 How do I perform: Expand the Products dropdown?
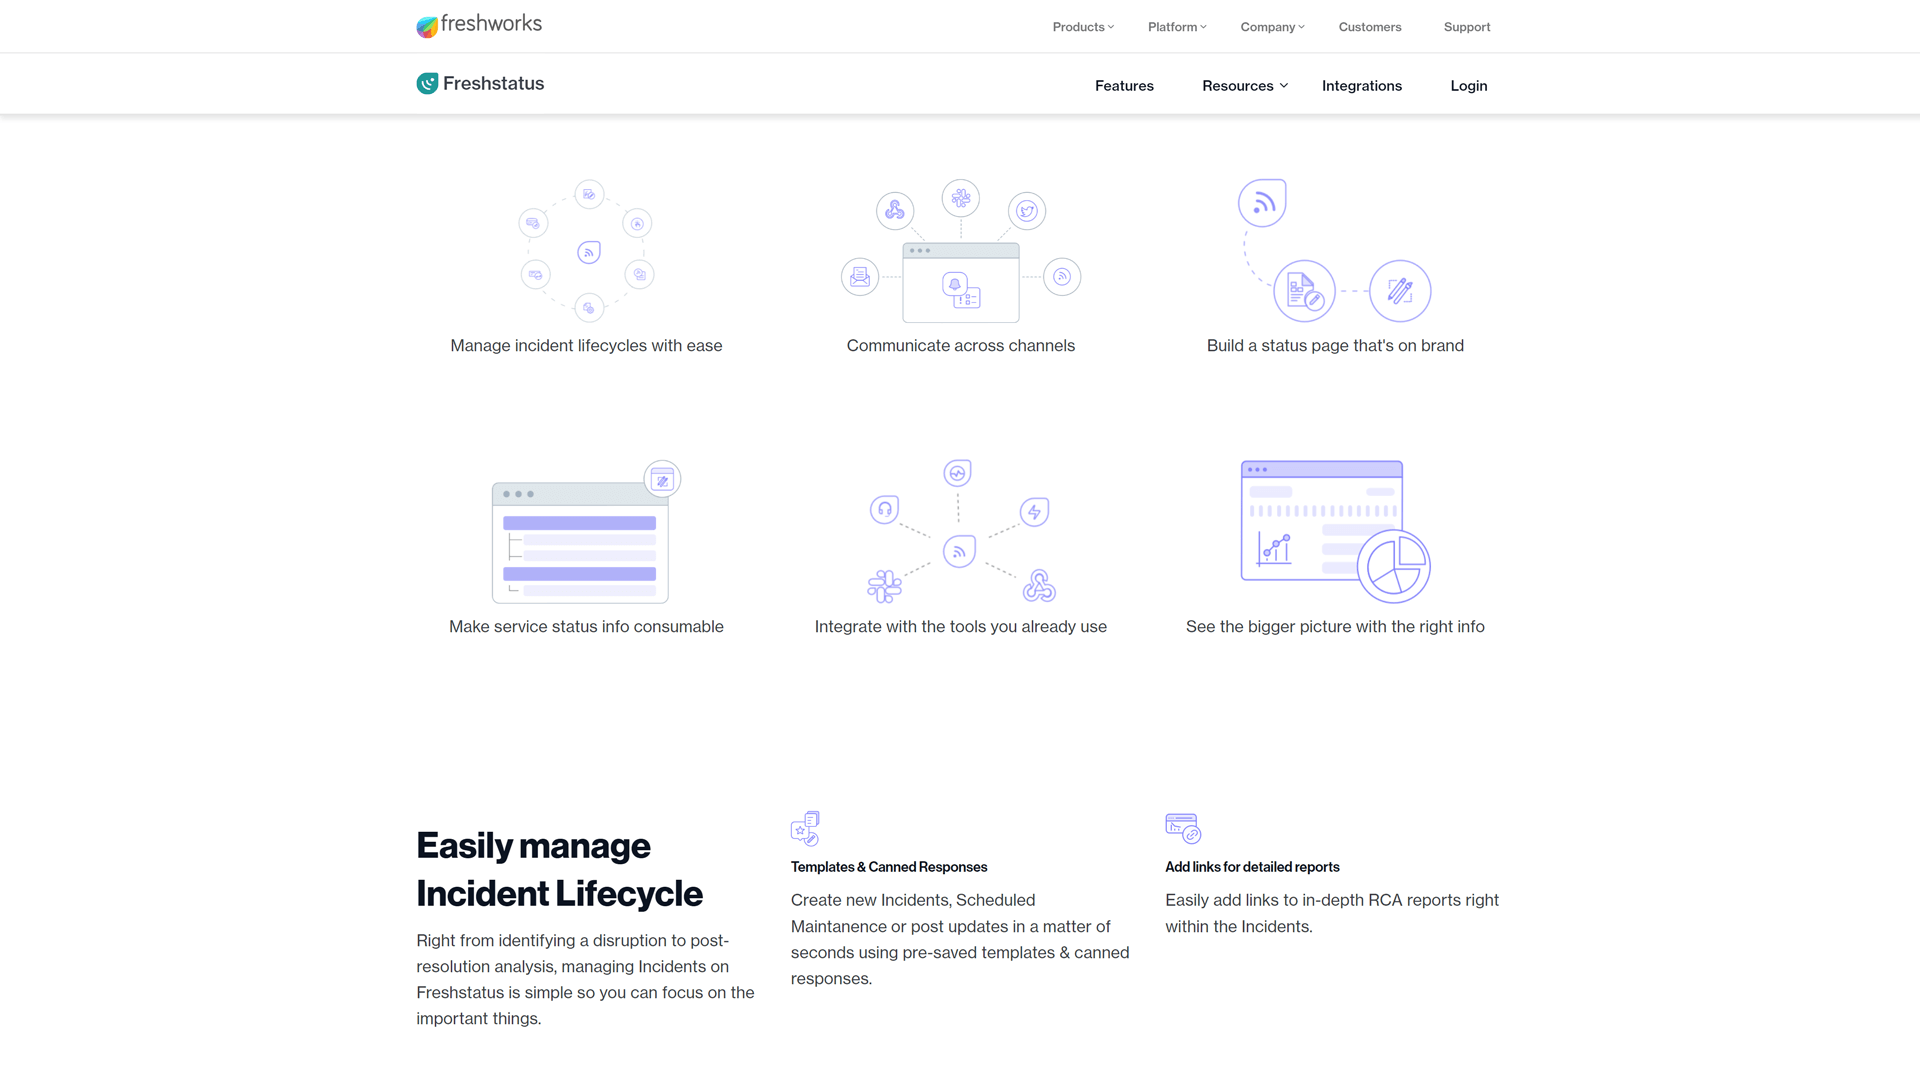(1082, 27)
